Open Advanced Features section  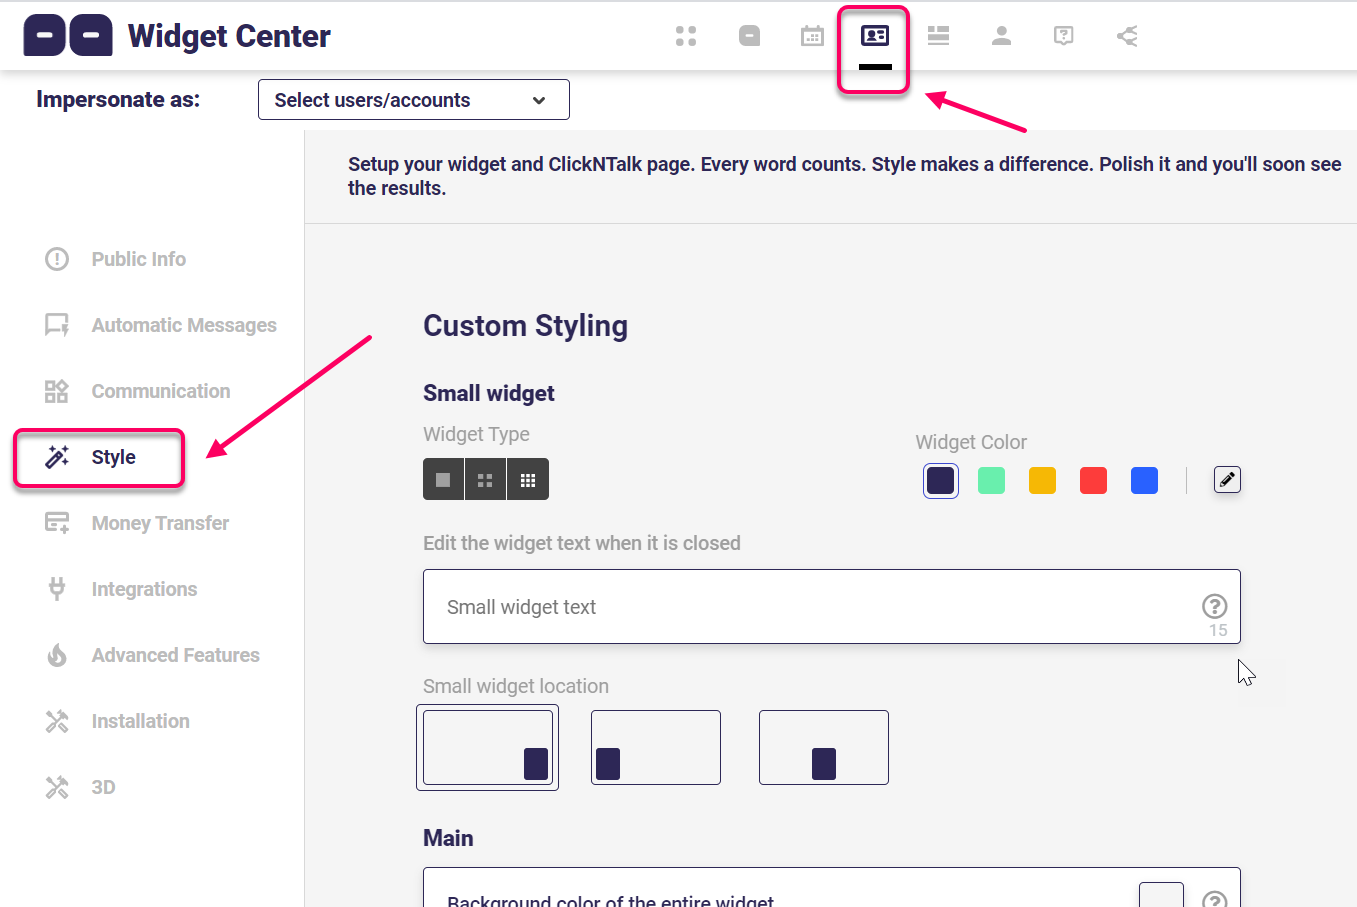click(175, 655)
